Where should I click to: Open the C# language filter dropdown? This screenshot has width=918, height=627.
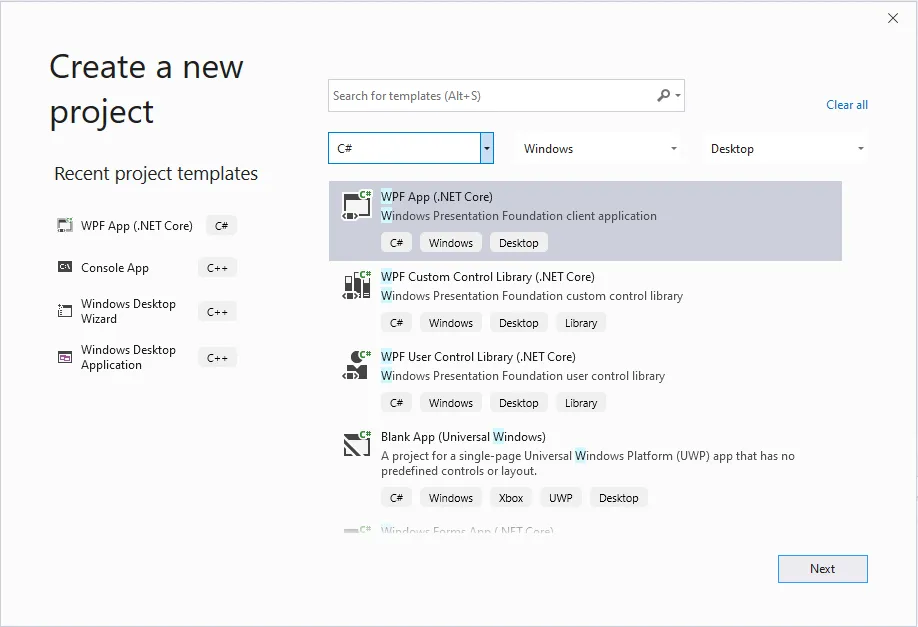point(486,148)
